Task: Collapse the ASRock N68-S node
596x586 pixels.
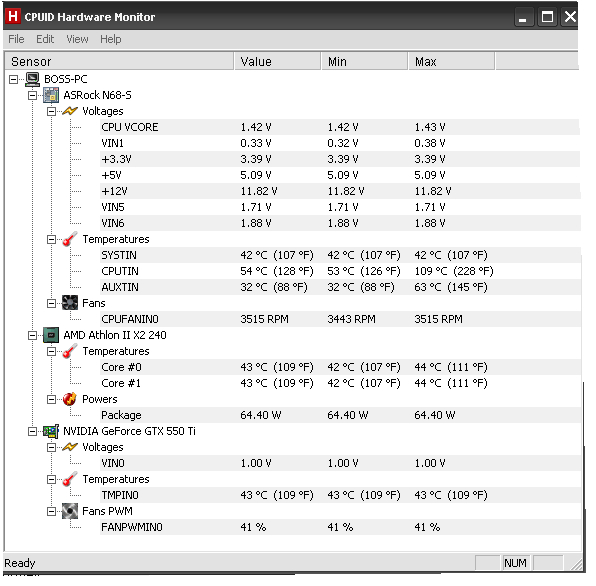Action: pos(32,95)
